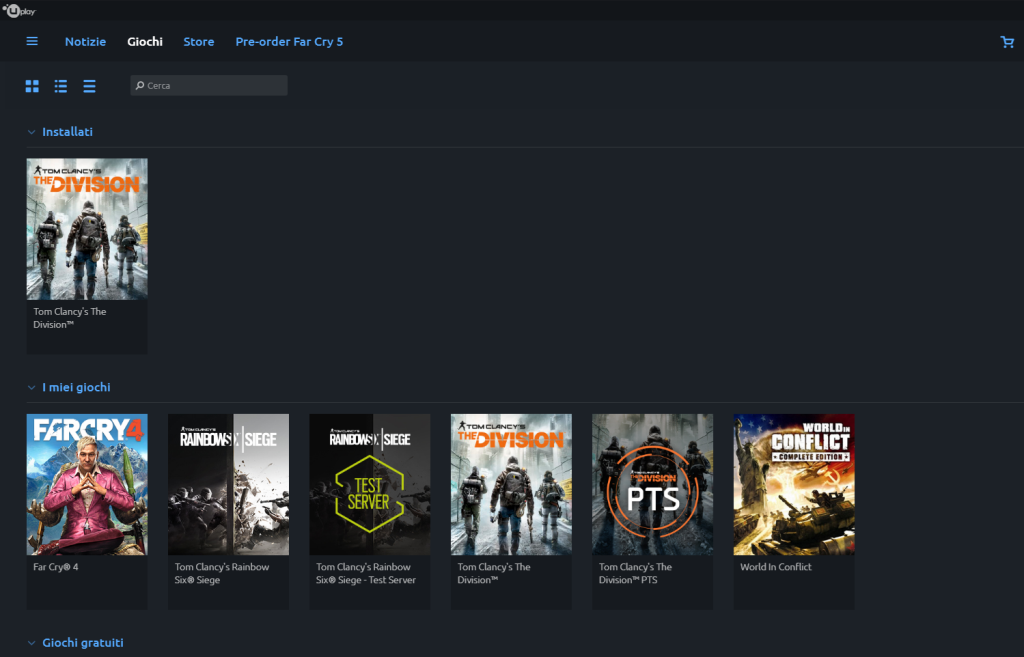The height and width of the screenshot is (657, 1024).
Task: Click the 'World In Conflict' title
Action: (776, 567)
